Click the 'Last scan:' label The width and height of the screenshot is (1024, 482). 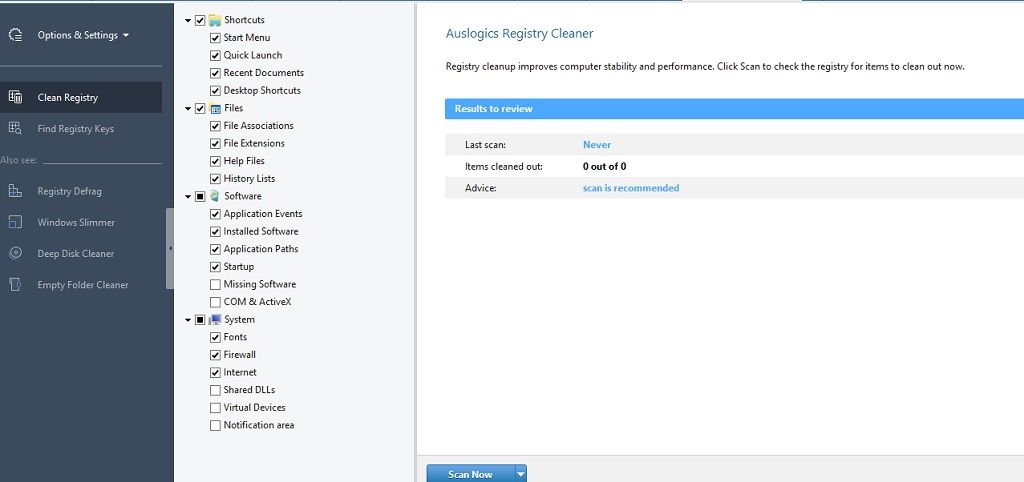(485, 145)
